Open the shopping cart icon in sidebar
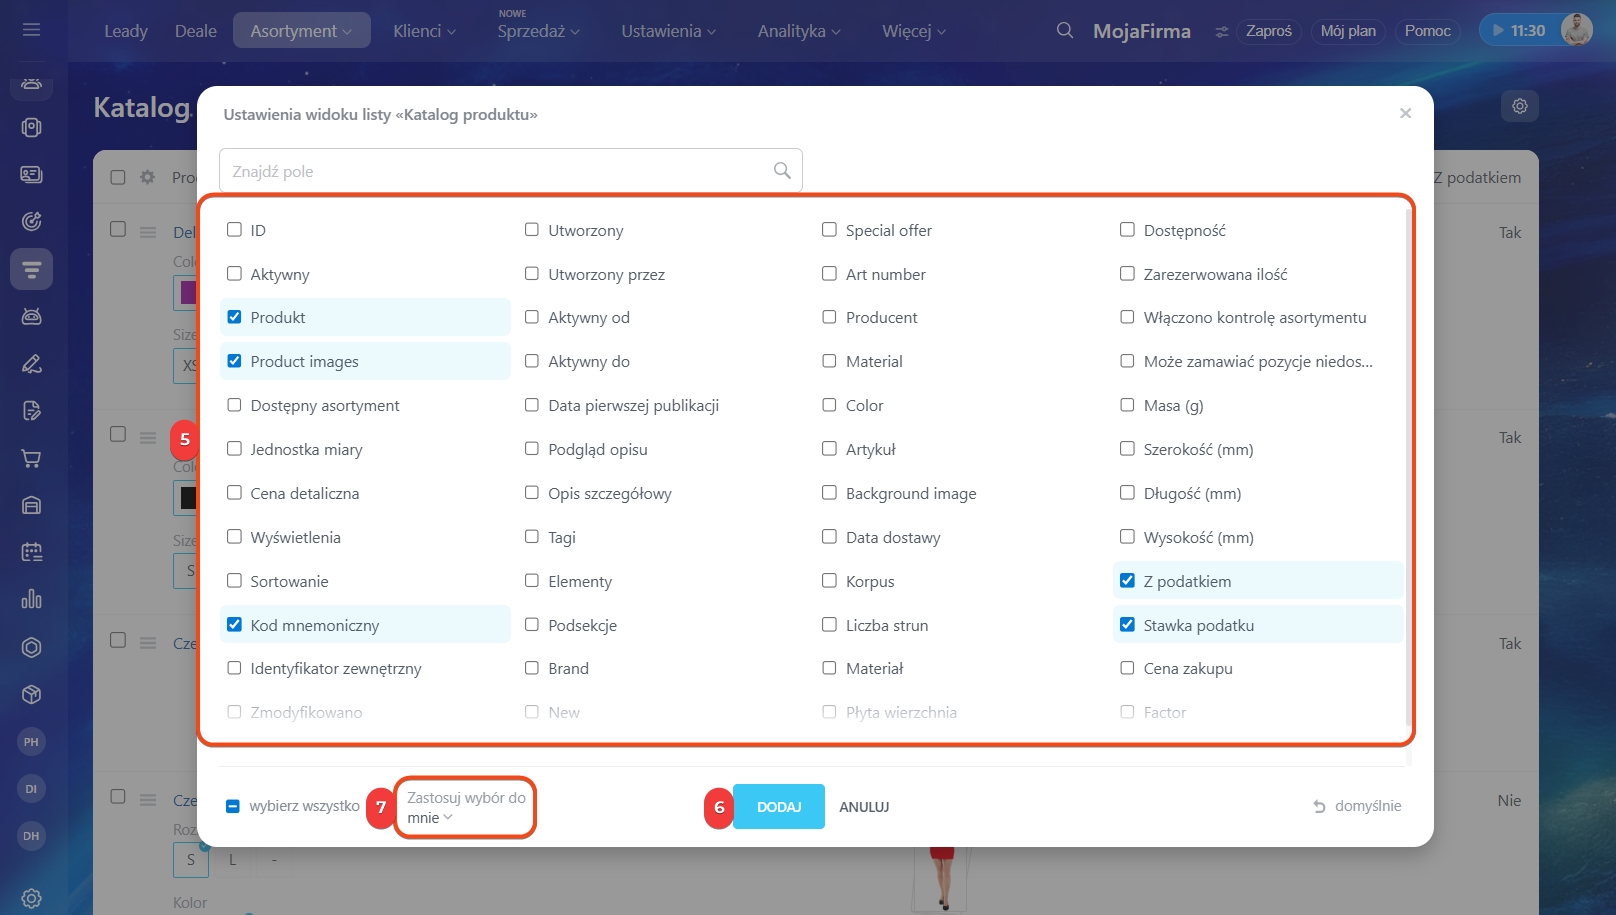 coord(31,458)
